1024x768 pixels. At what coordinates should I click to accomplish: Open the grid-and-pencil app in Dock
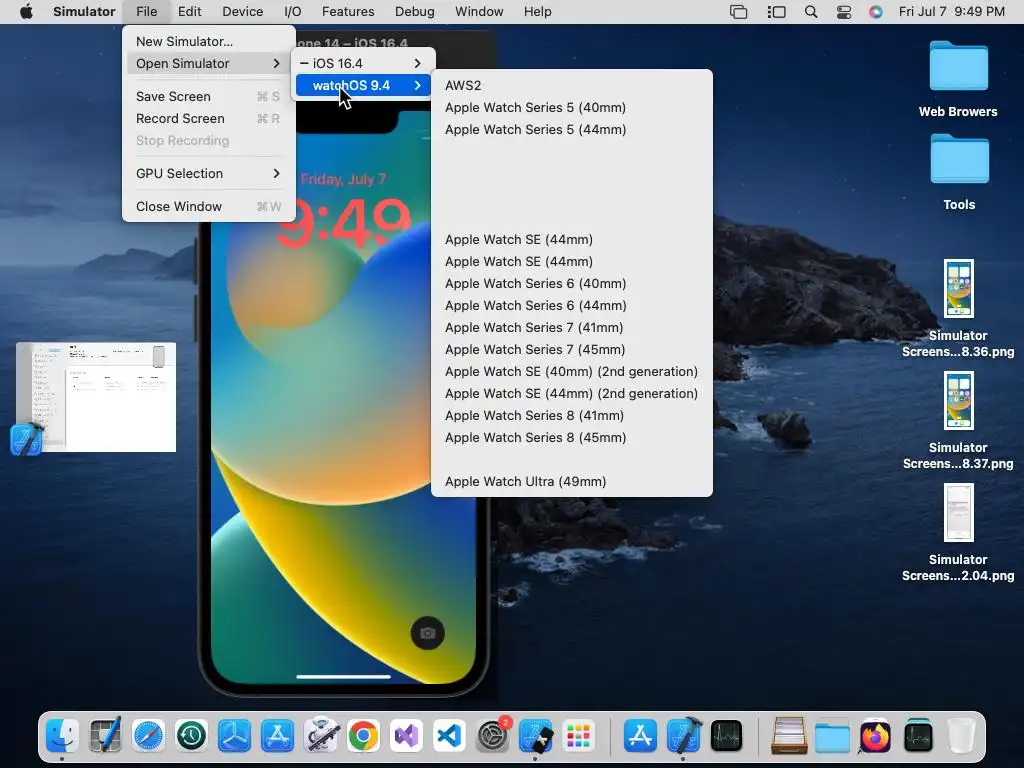tap(105, 736)
